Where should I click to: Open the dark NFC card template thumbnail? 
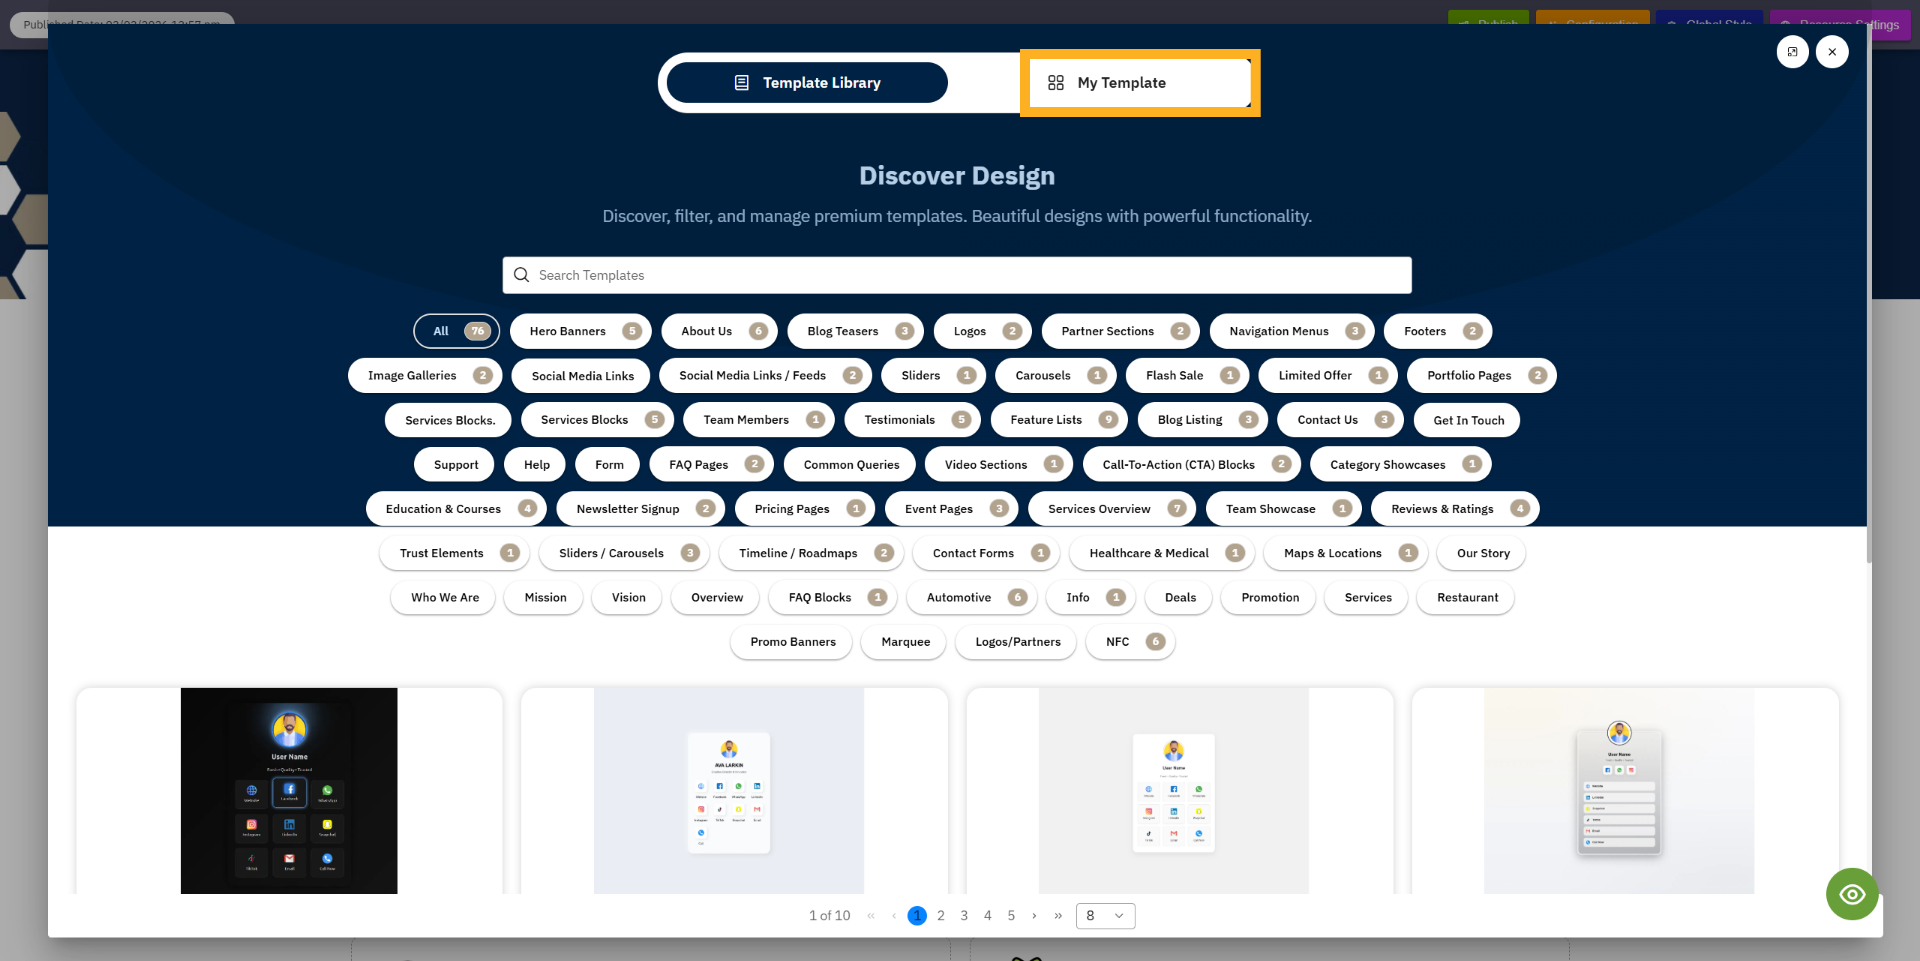(289, 790)
